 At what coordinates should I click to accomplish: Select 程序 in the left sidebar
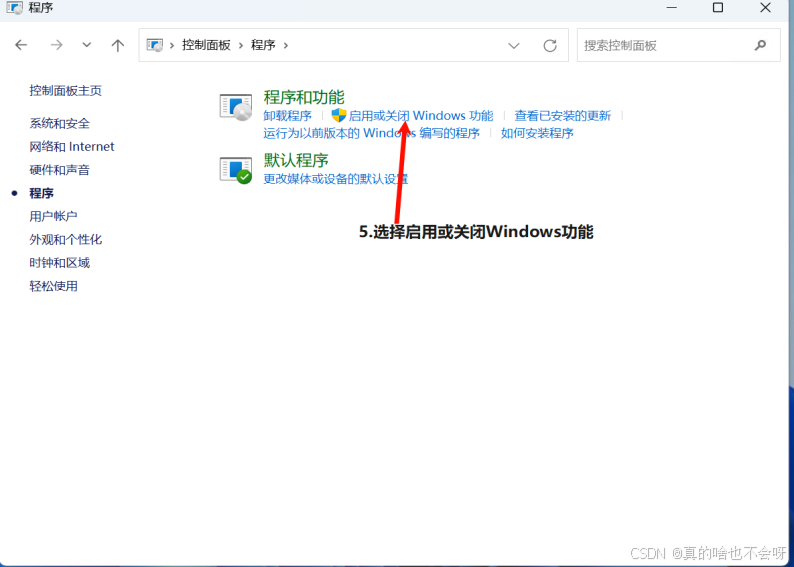[x=42, y=193]
